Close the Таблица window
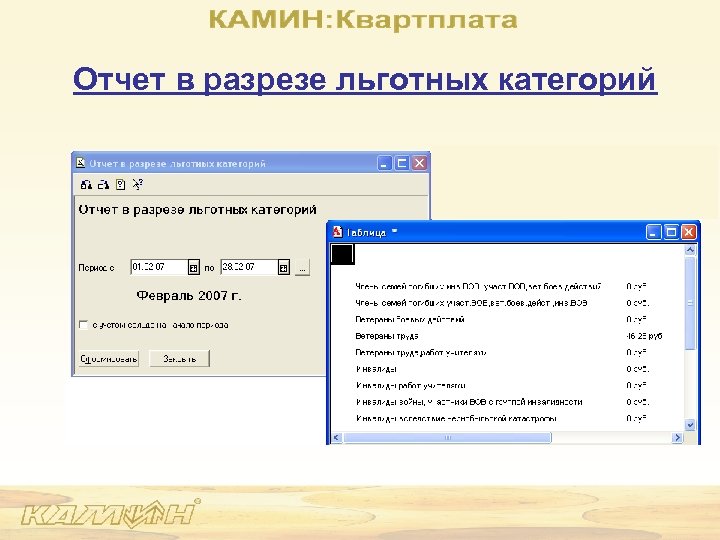The width and height of the screenshot is (720, 540). click(x=688, y=232)
